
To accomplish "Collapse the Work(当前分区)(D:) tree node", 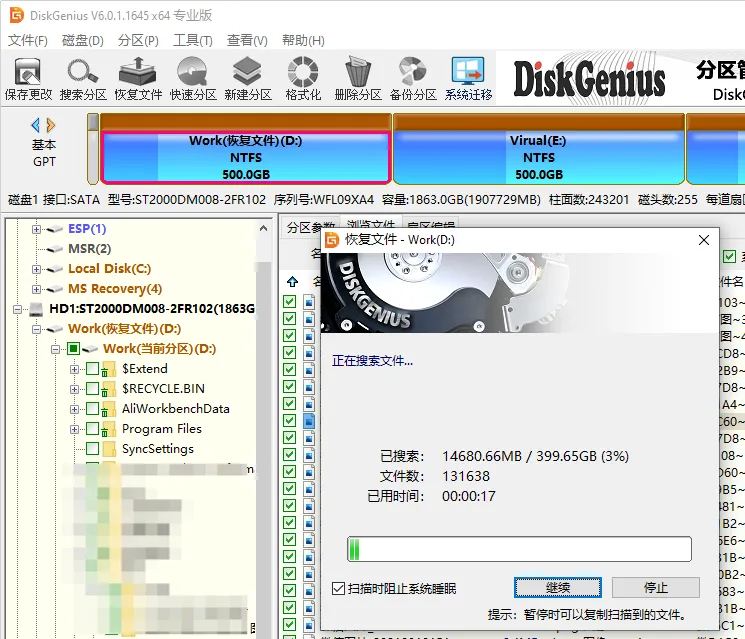I will [x=56, y=349].
